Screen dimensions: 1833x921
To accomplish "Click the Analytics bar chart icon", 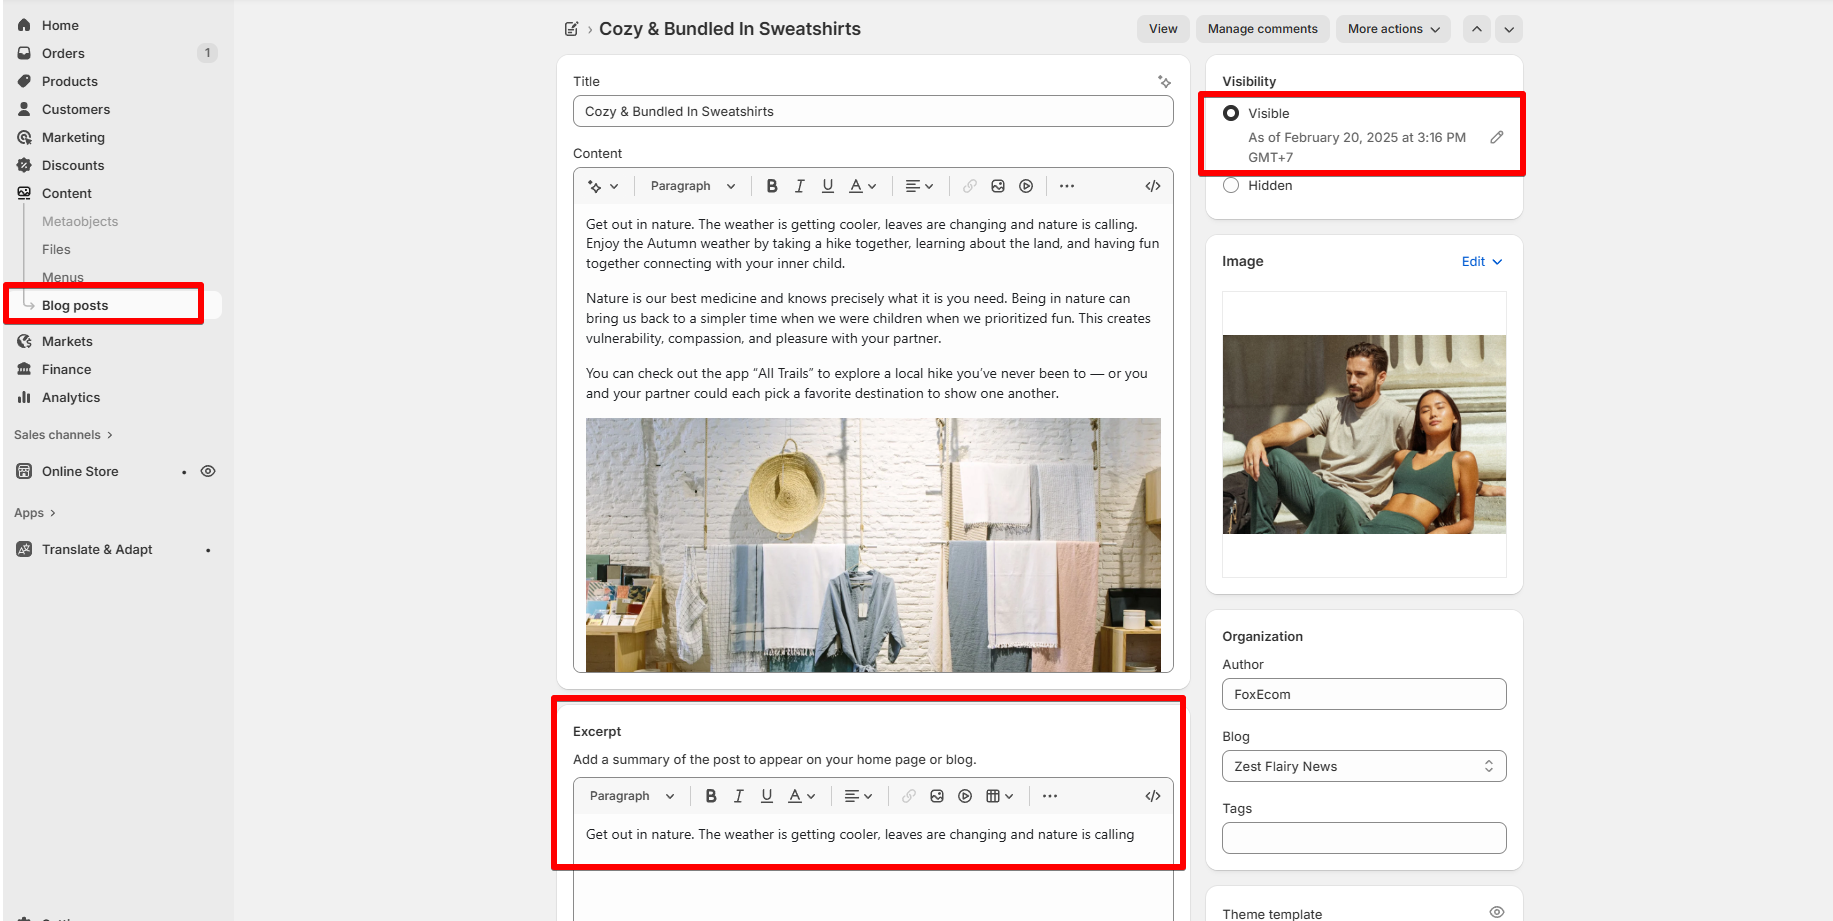I will coord(24,397).
